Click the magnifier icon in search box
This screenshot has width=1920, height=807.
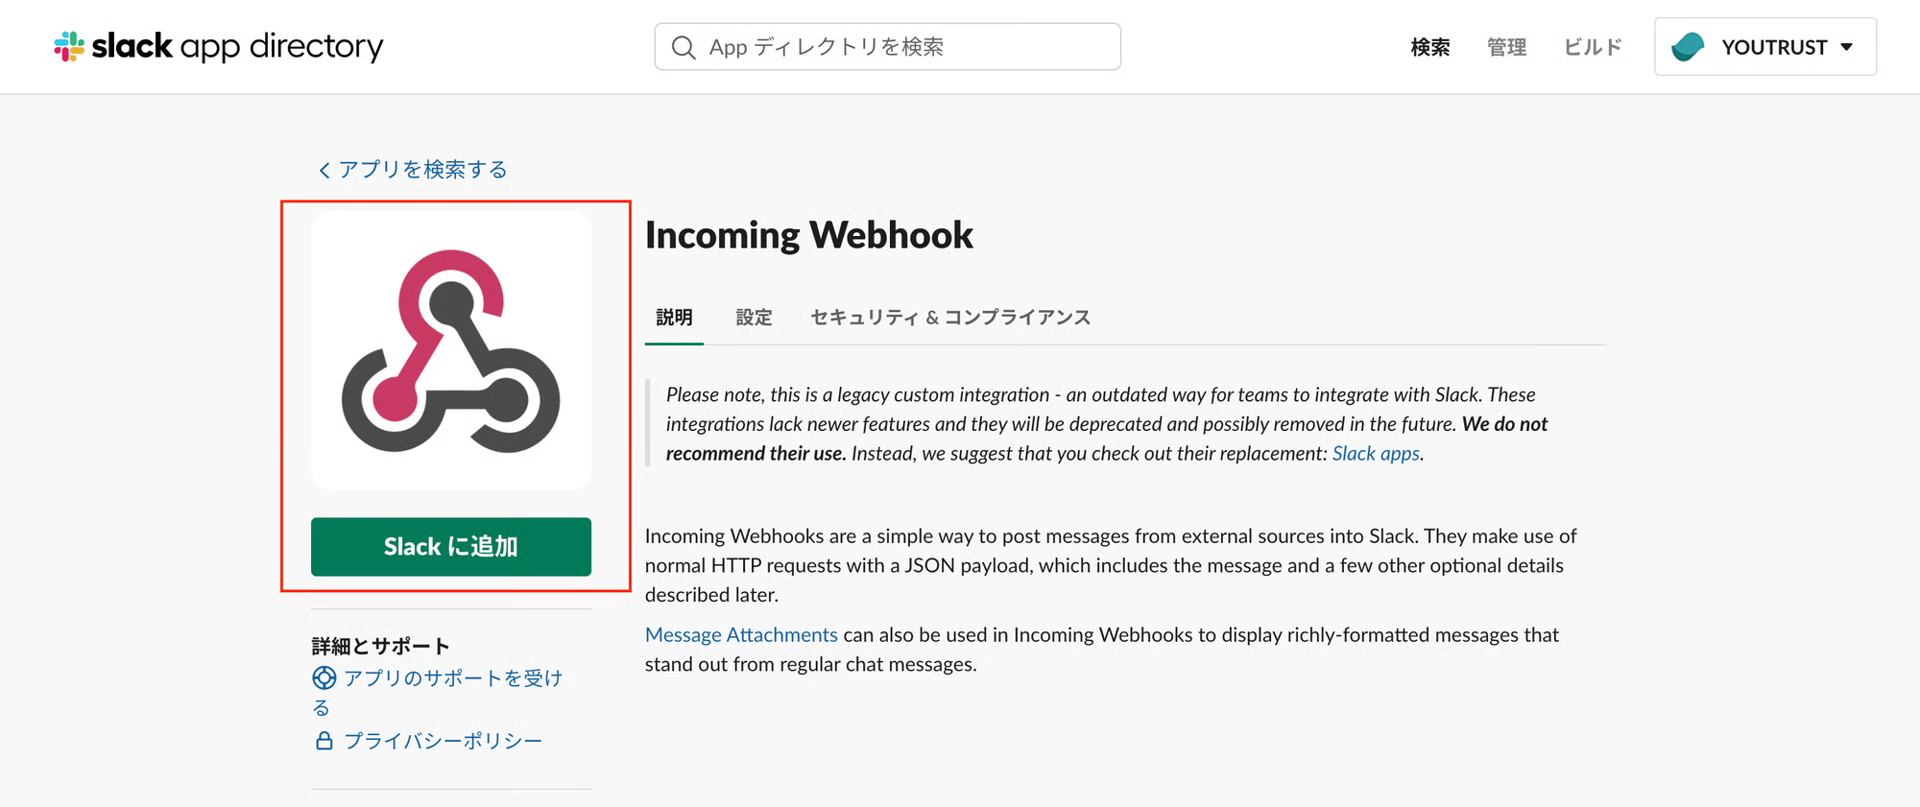point(683,47)
